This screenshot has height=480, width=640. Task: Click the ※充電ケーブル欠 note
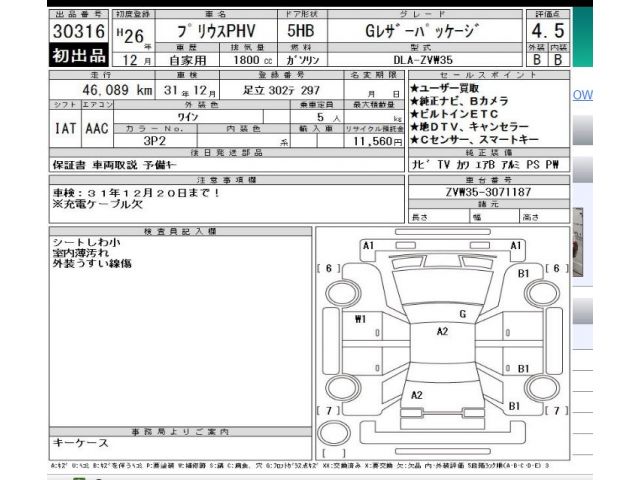[97, 204]
